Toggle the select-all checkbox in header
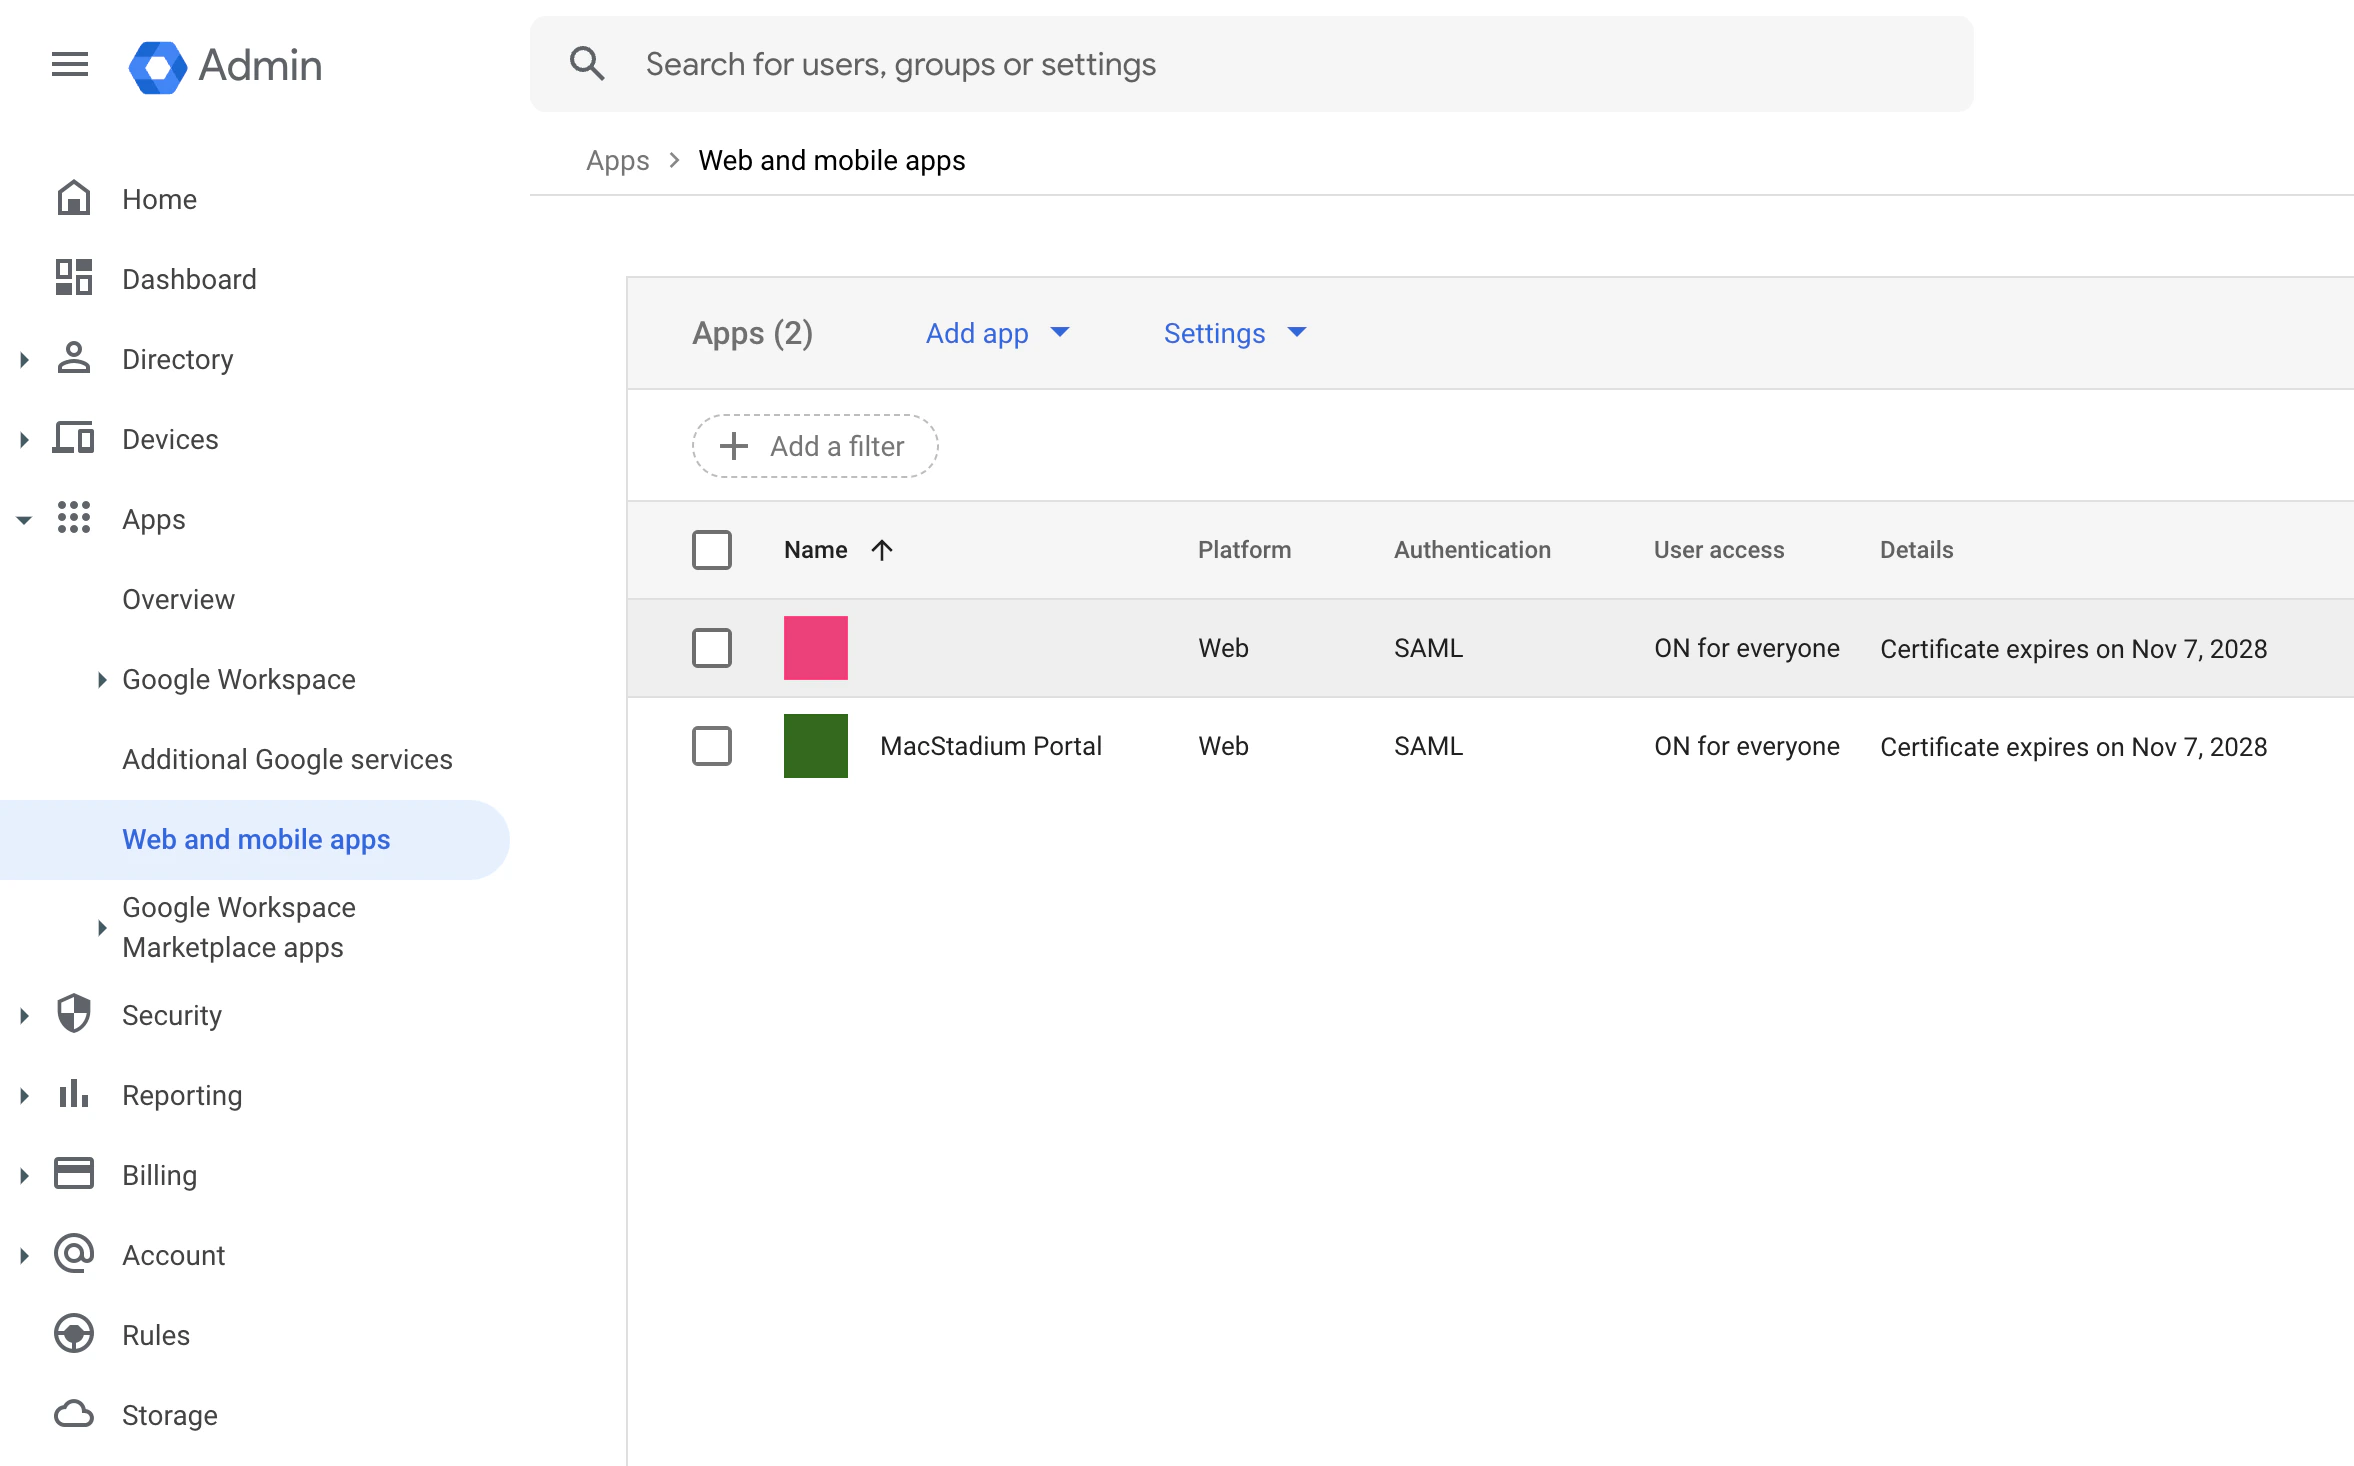The width and height of the screenshot is (2354, 1466). [712, 550]
